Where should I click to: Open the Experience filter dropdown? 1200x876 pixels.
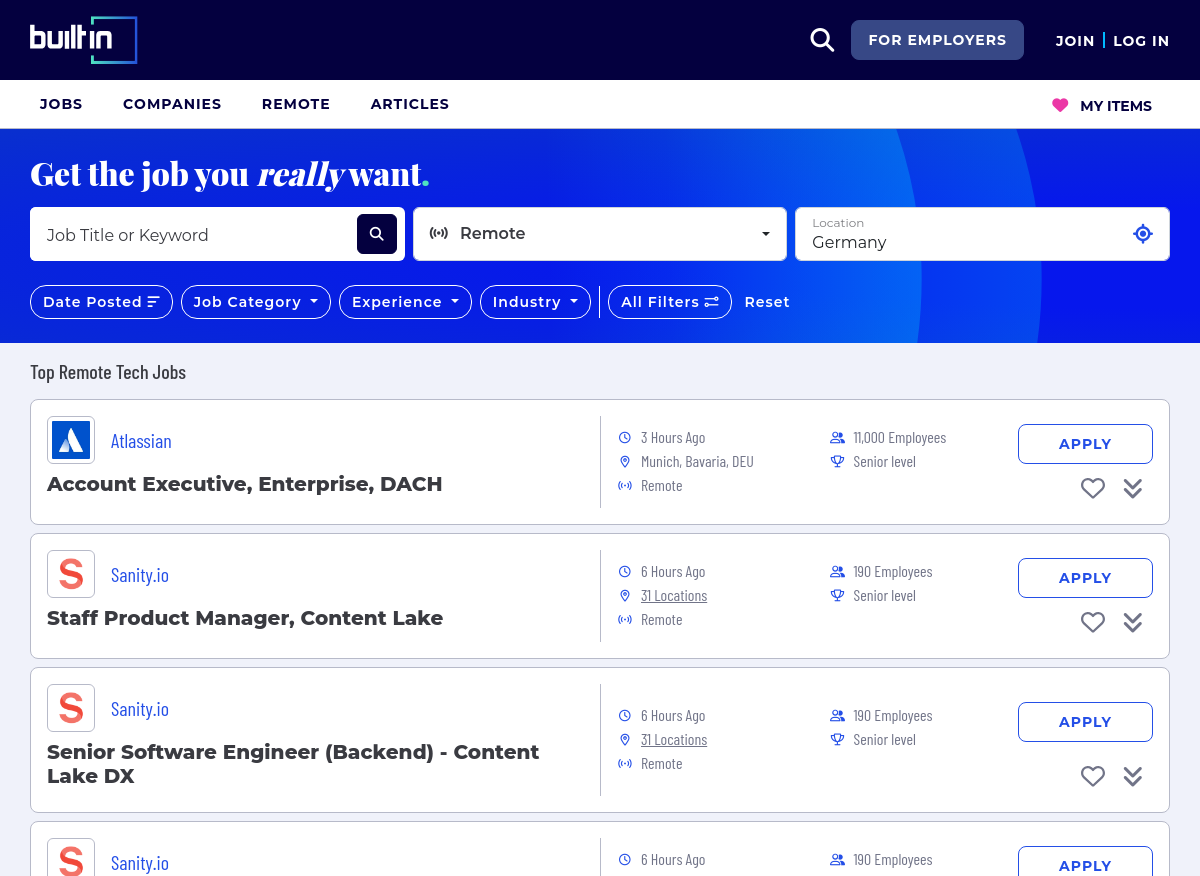coord(405,302)
